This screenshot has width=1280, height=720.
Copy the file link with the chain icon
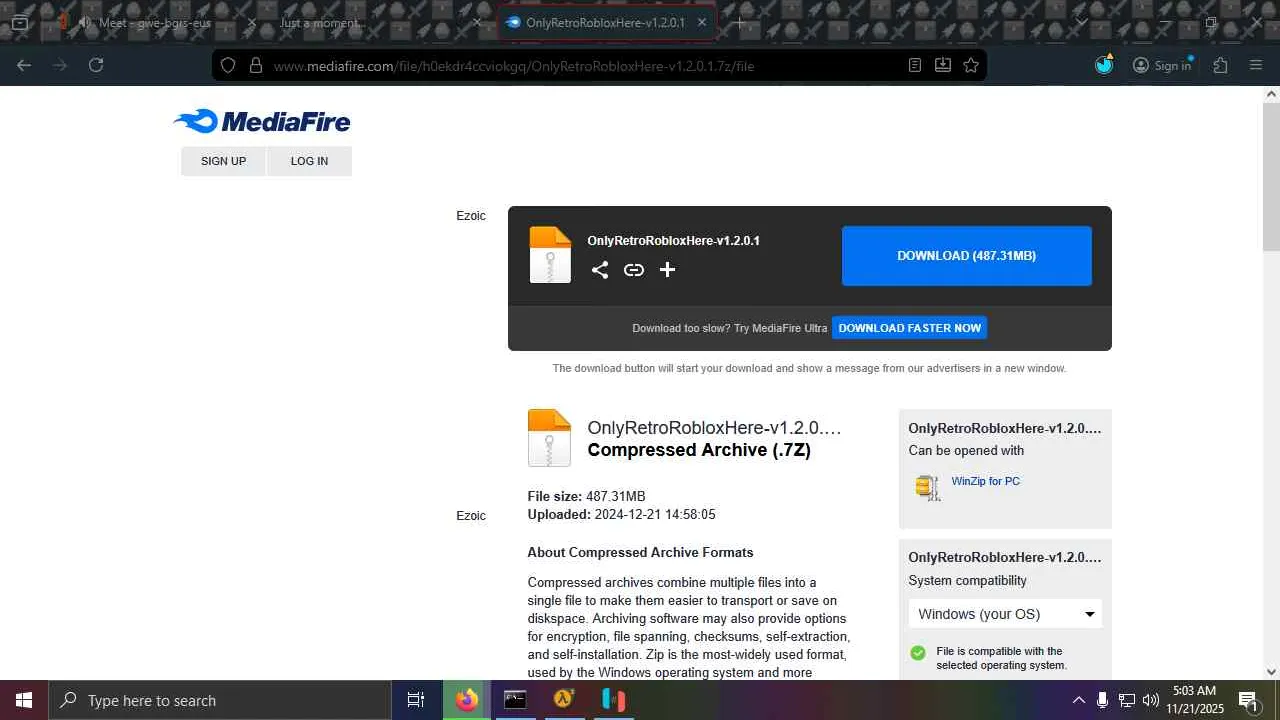[x=634, y=270]
